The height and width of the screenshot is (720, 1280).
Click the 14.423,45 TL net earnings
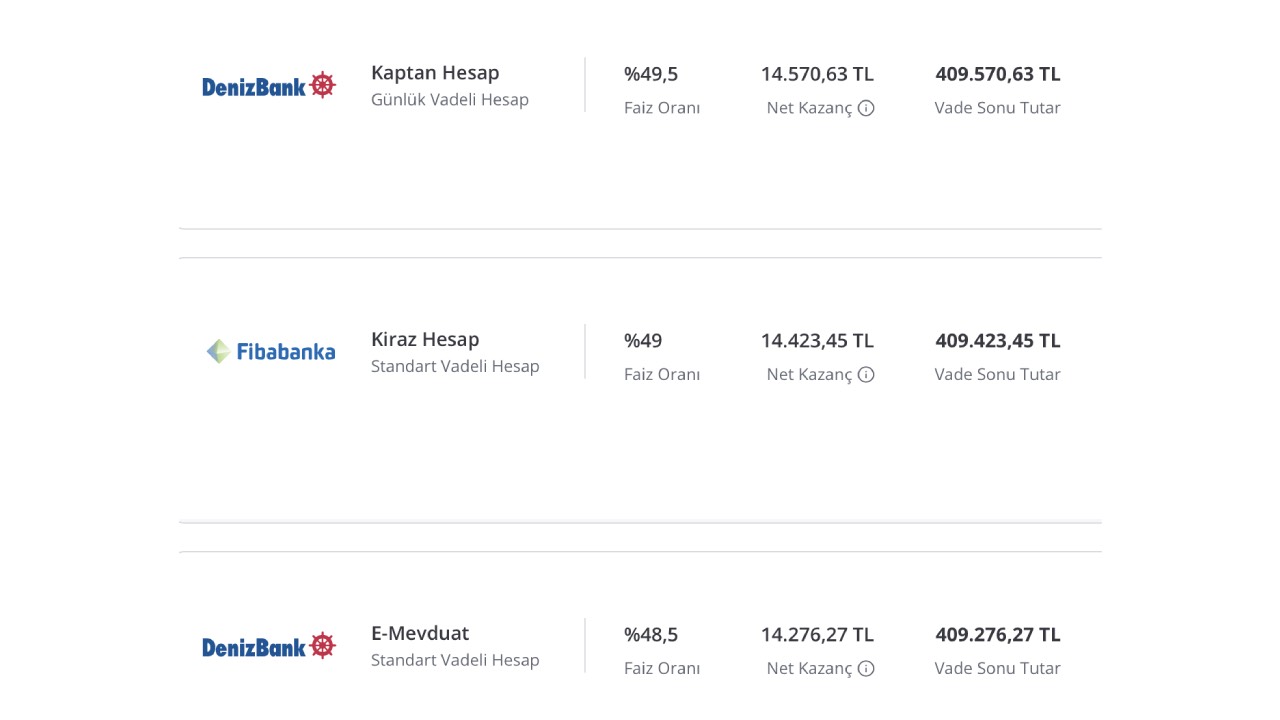[817, 340]
